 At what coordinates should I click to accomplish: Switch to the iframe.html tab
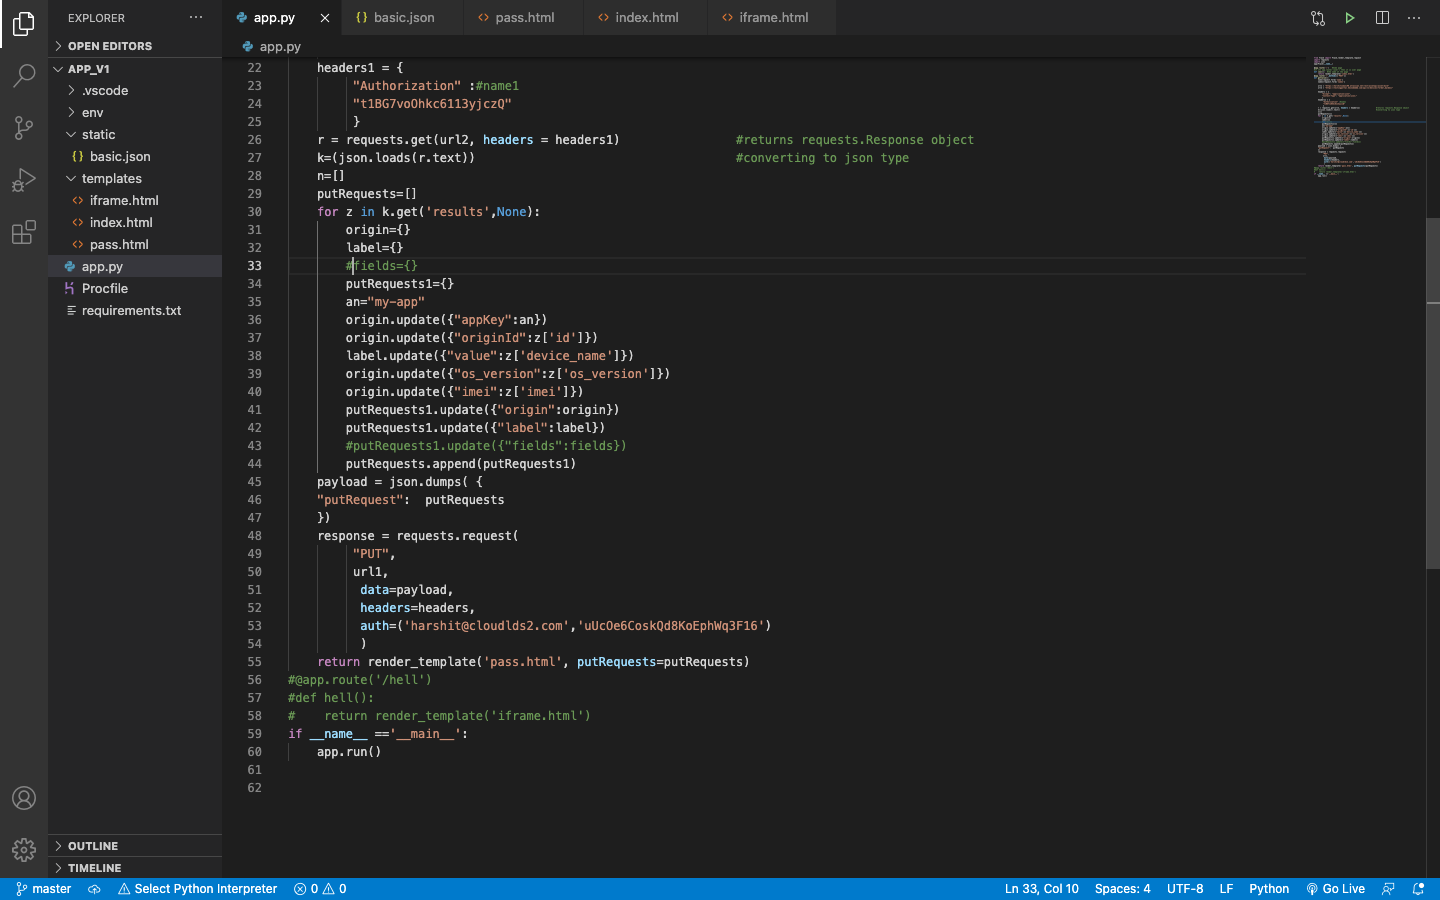point(771,17)
